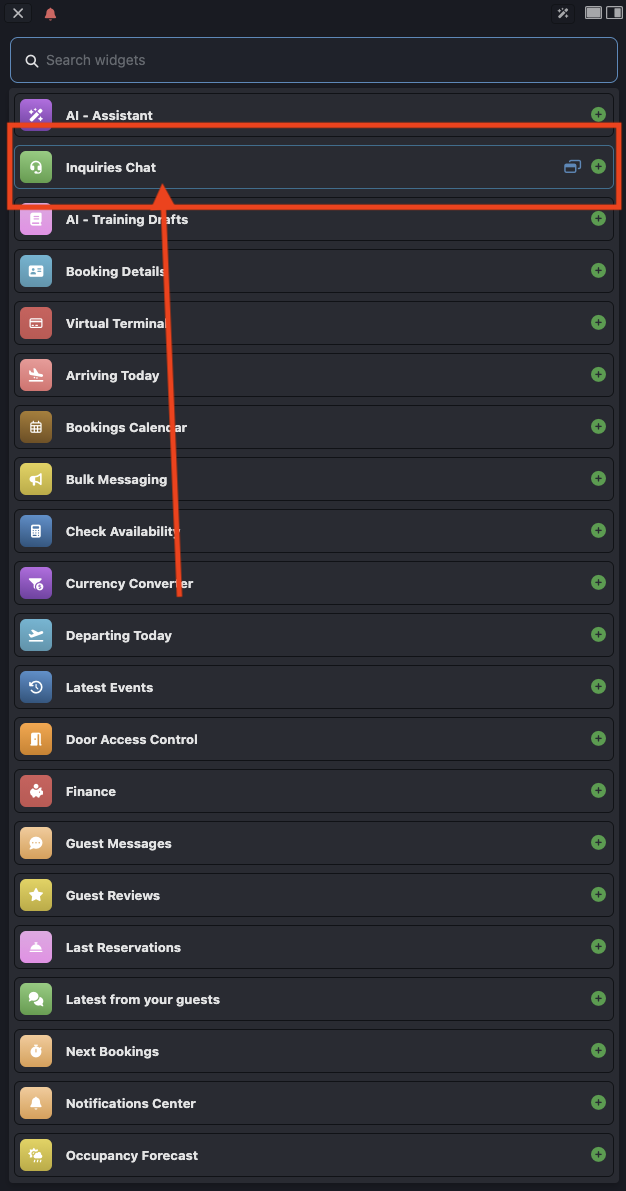Click the Guest Reviews star icon
Viewport: 626px width, 1191px height.
(36, 896)
